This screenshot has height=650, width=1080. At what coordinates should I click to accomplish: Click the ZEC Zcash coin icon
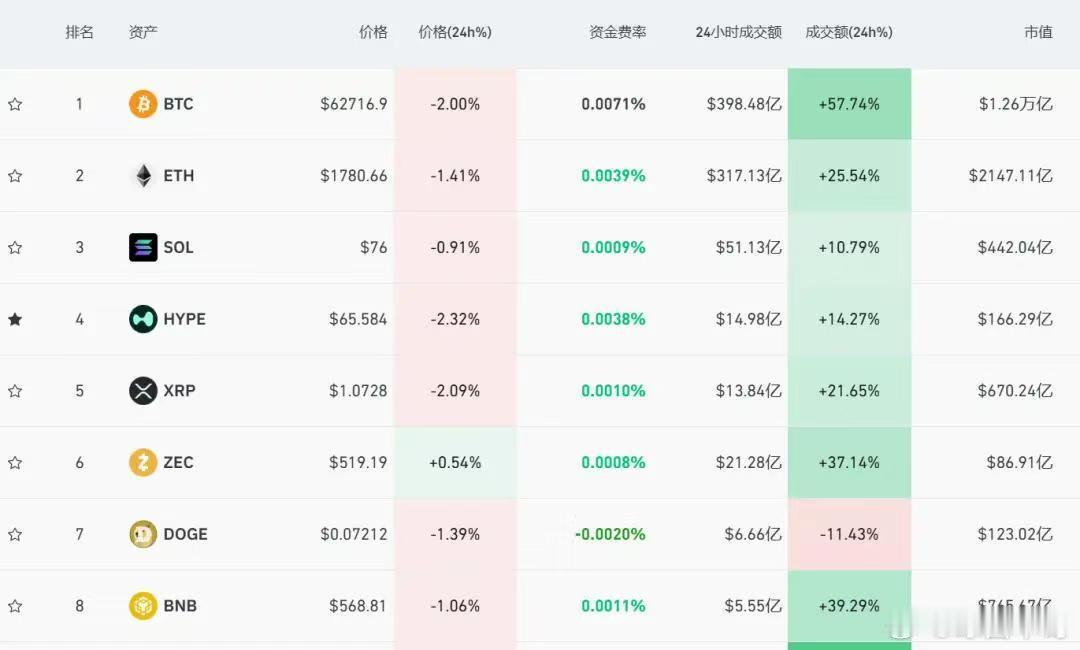(143, 462)
